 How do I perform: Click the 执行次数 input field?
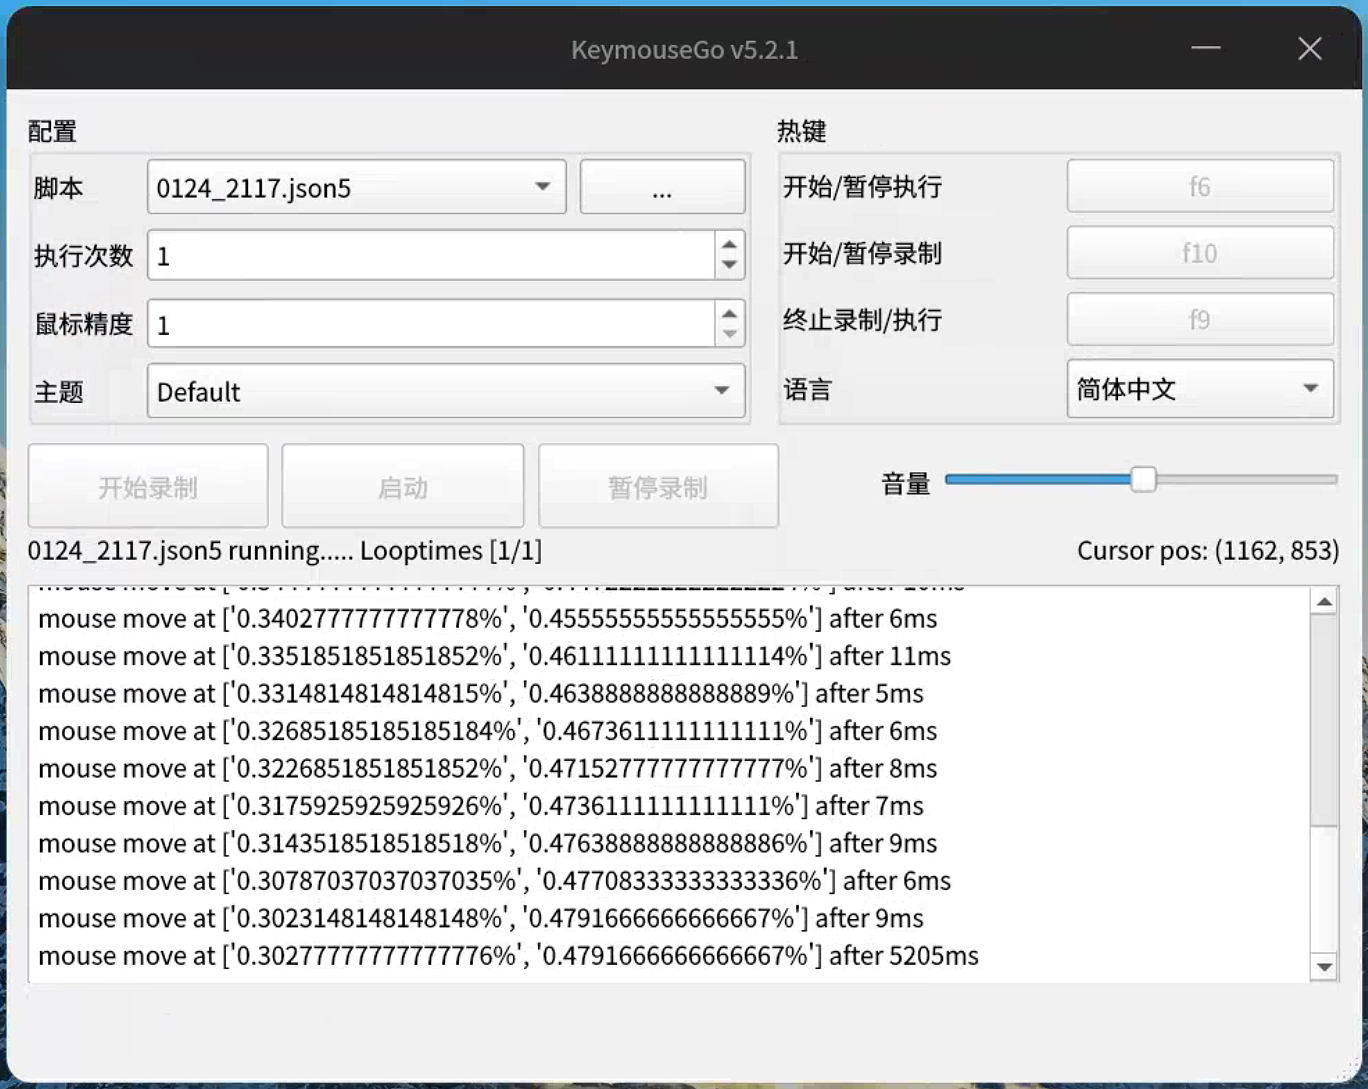pyautogui.click(x=431, y=256)
